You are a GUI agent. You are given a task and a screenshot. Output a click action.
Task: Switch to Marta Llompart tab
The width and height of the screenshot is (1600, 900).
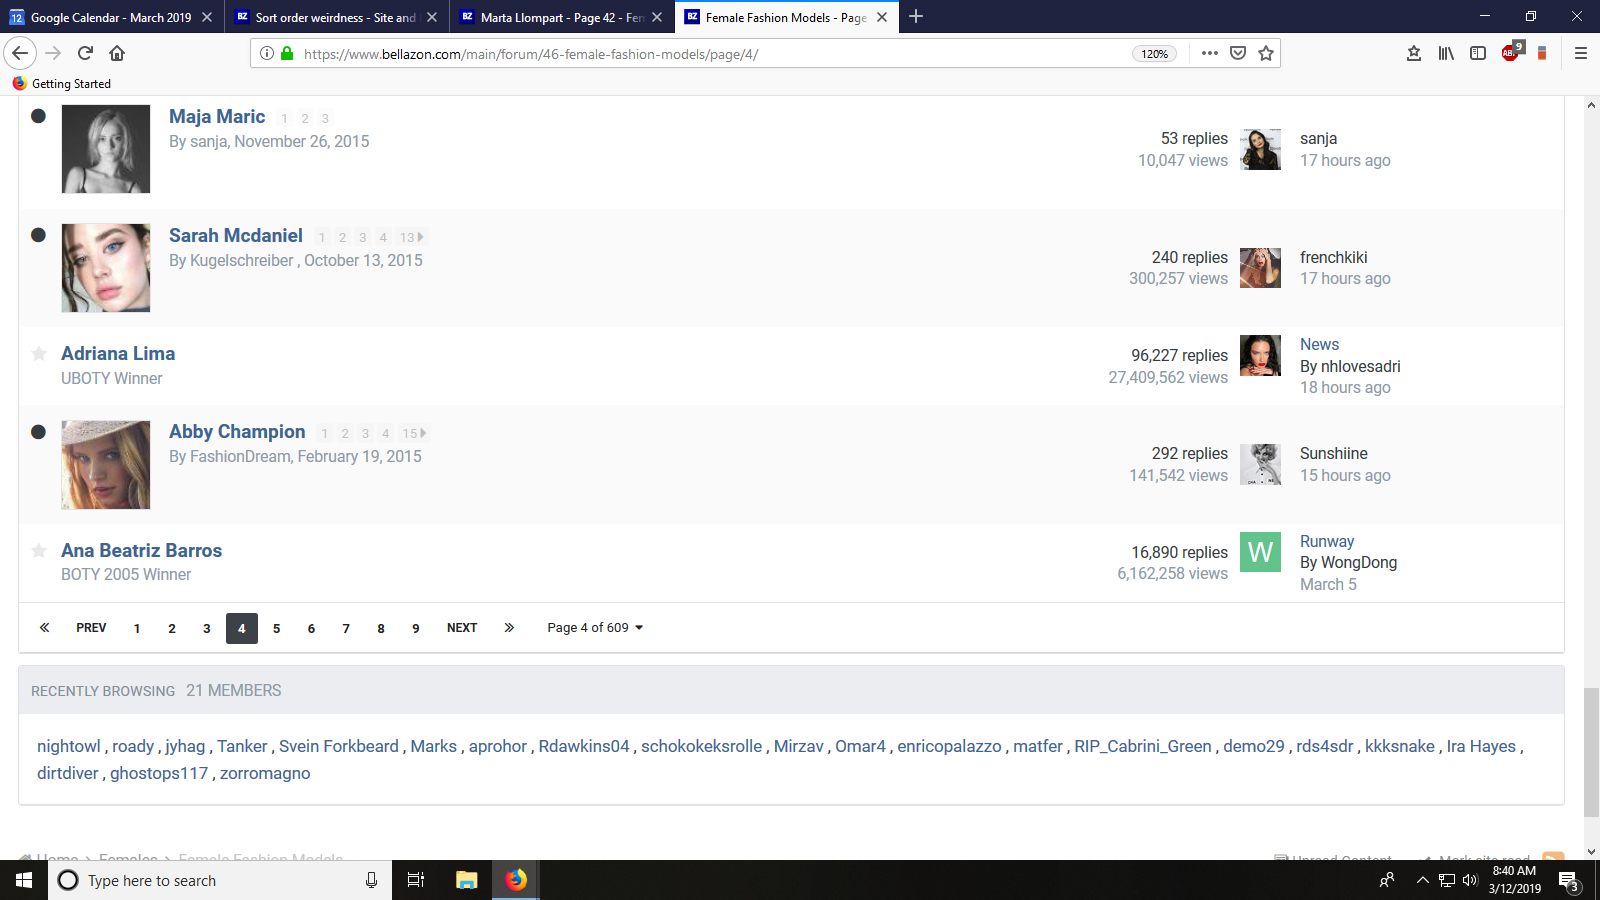pos(560,17)
